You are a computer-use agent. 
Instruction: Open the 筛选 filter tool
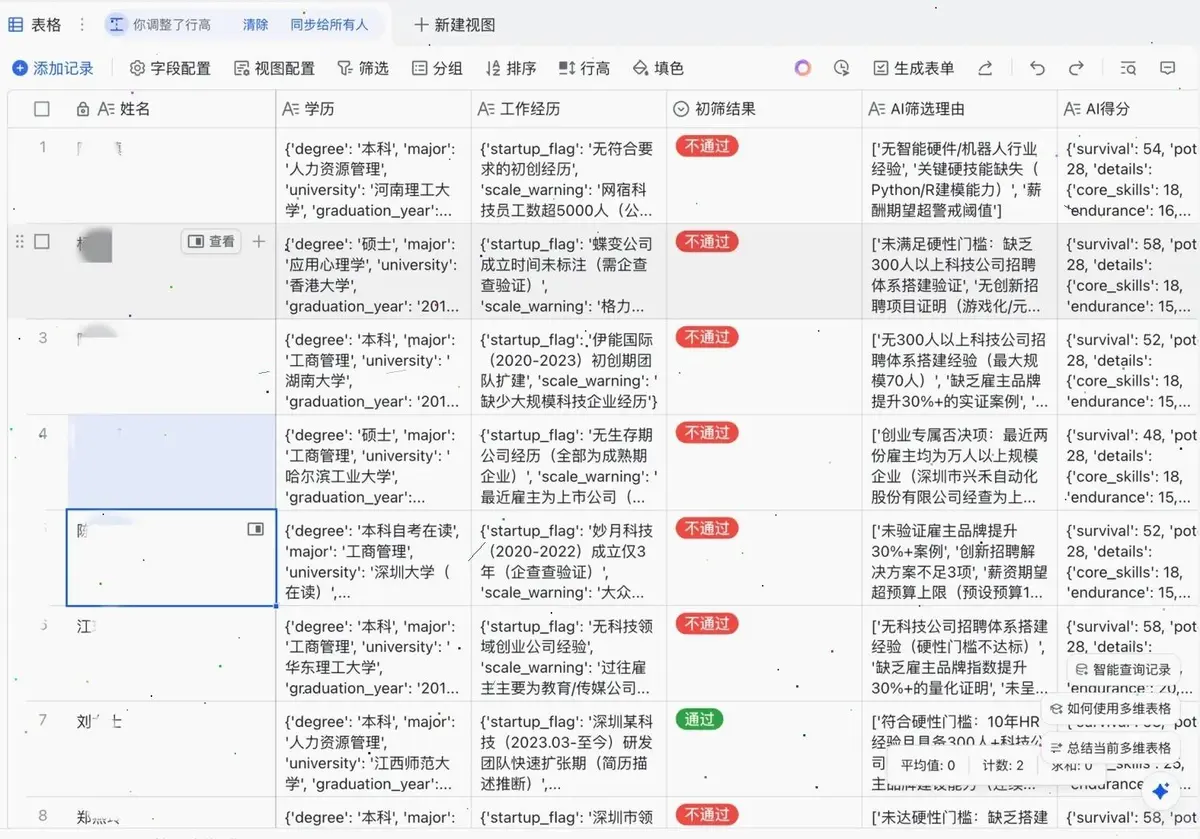362,68
